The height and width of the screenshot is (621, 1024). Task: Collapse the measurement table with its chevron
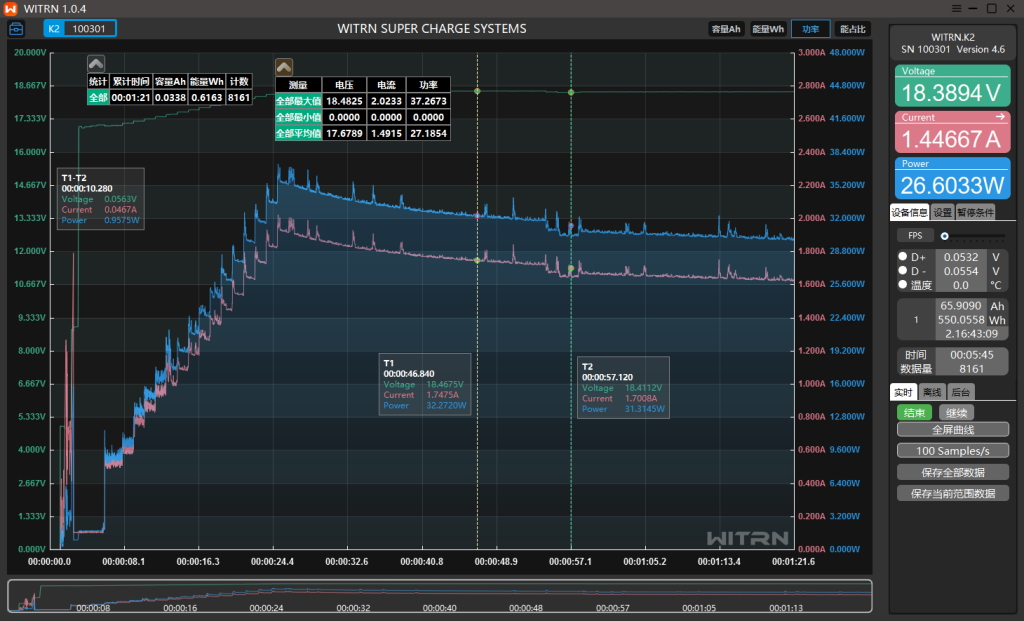pos(284,66)
